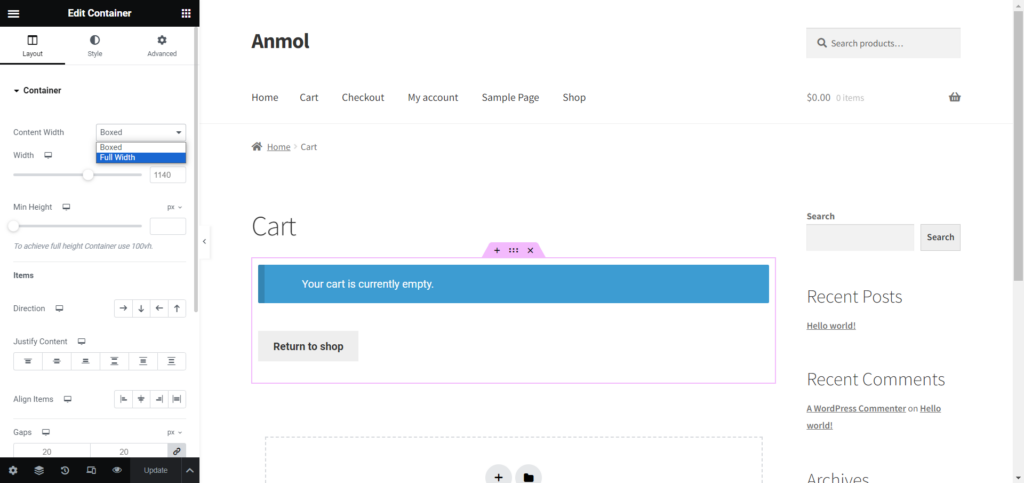The height and width of the screenshot is (483, 1024).
Task: Open the Elementor hamburger menu
Action: point(13,13)
